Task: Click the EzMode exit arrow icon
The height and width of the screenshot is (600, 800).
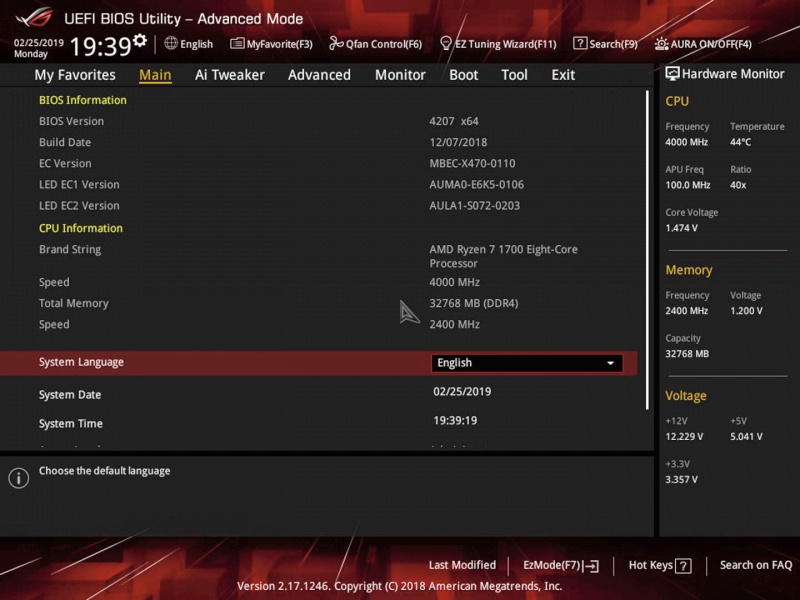Action: (x=592, y=566)
